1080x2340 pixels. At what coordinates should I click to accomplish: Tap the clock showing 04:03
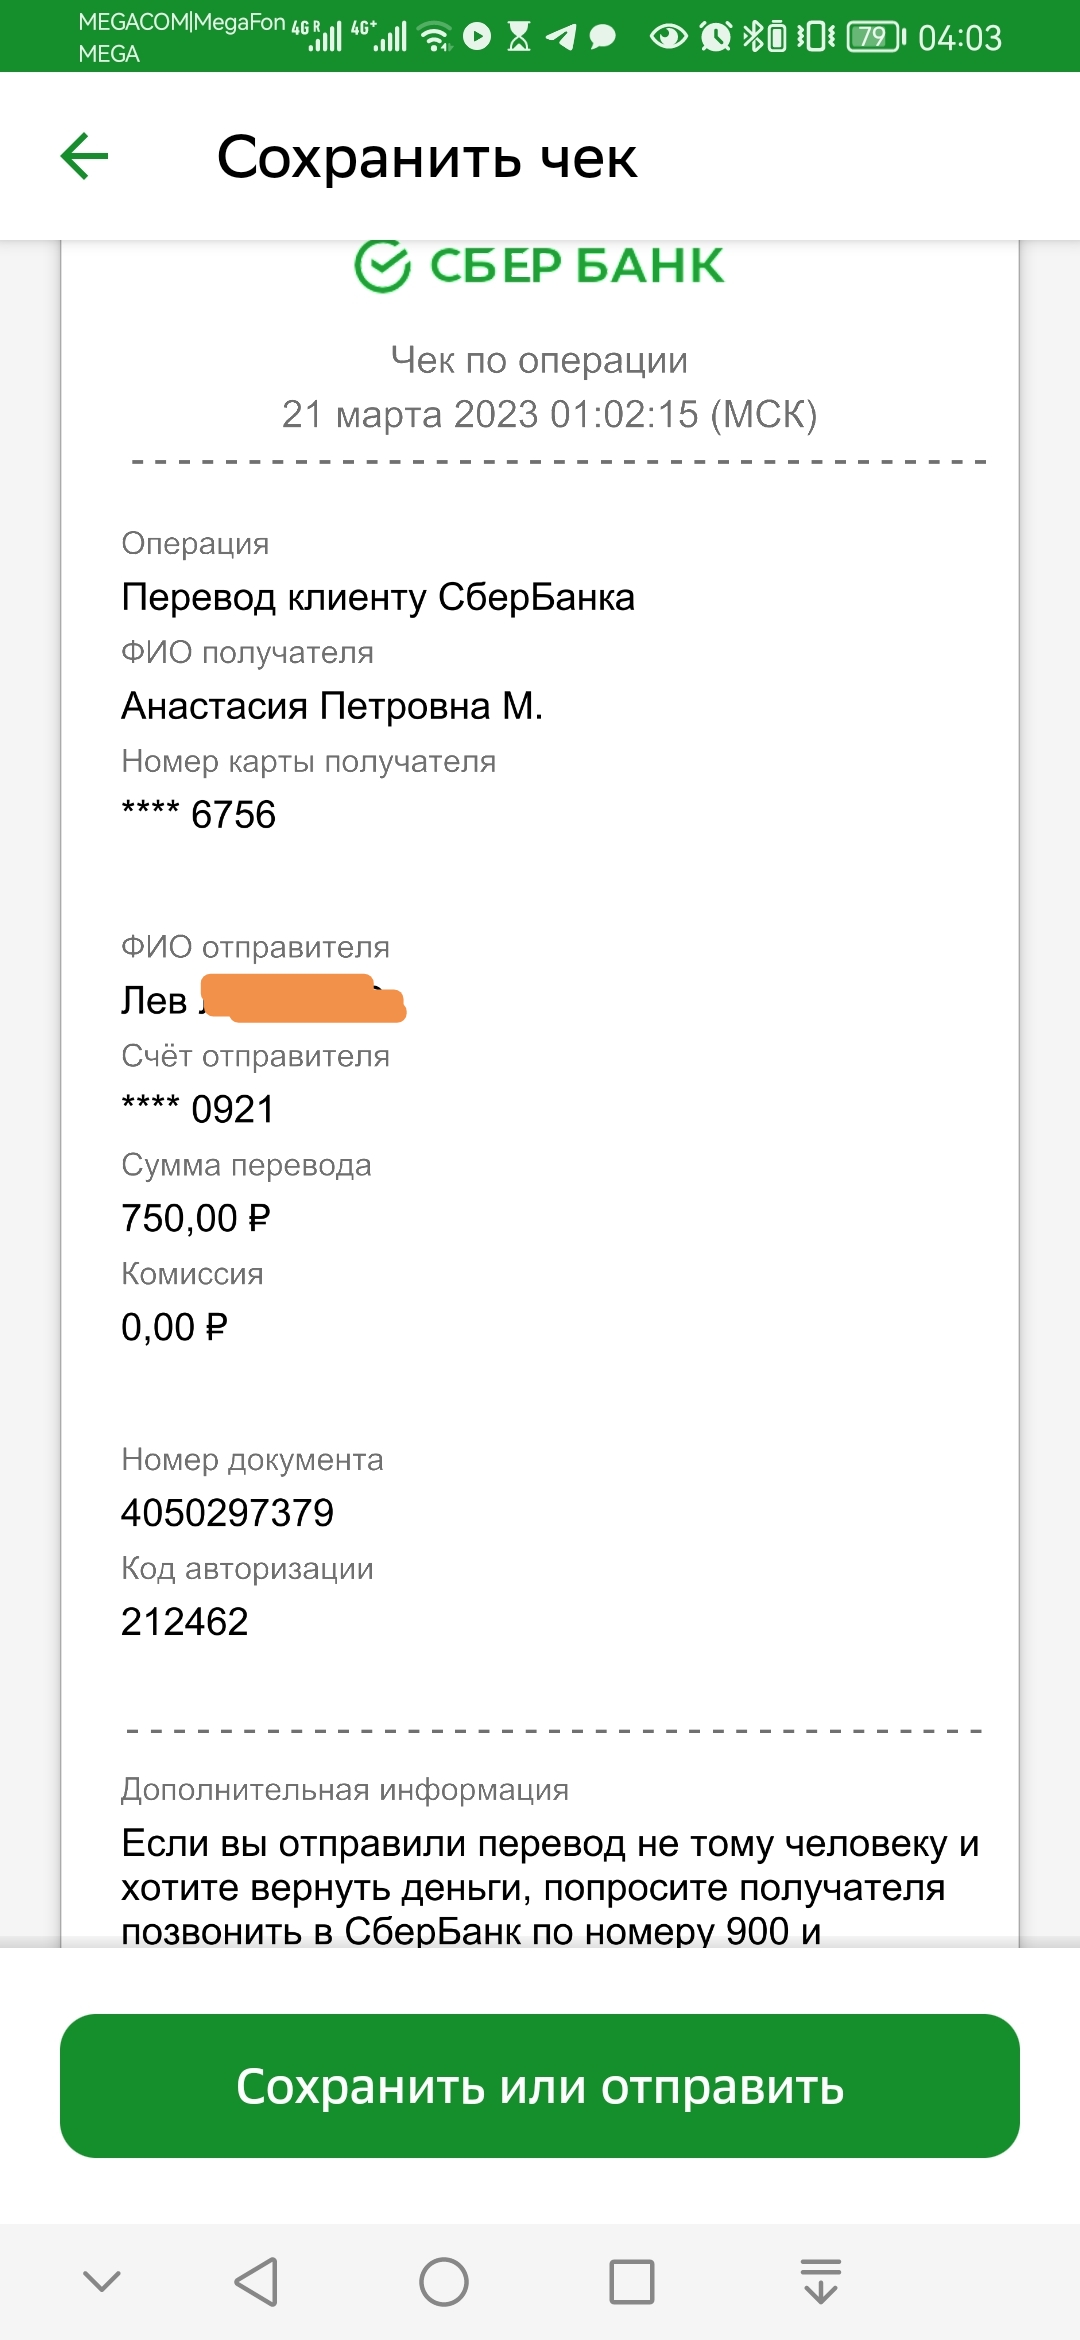click(960, 38)
